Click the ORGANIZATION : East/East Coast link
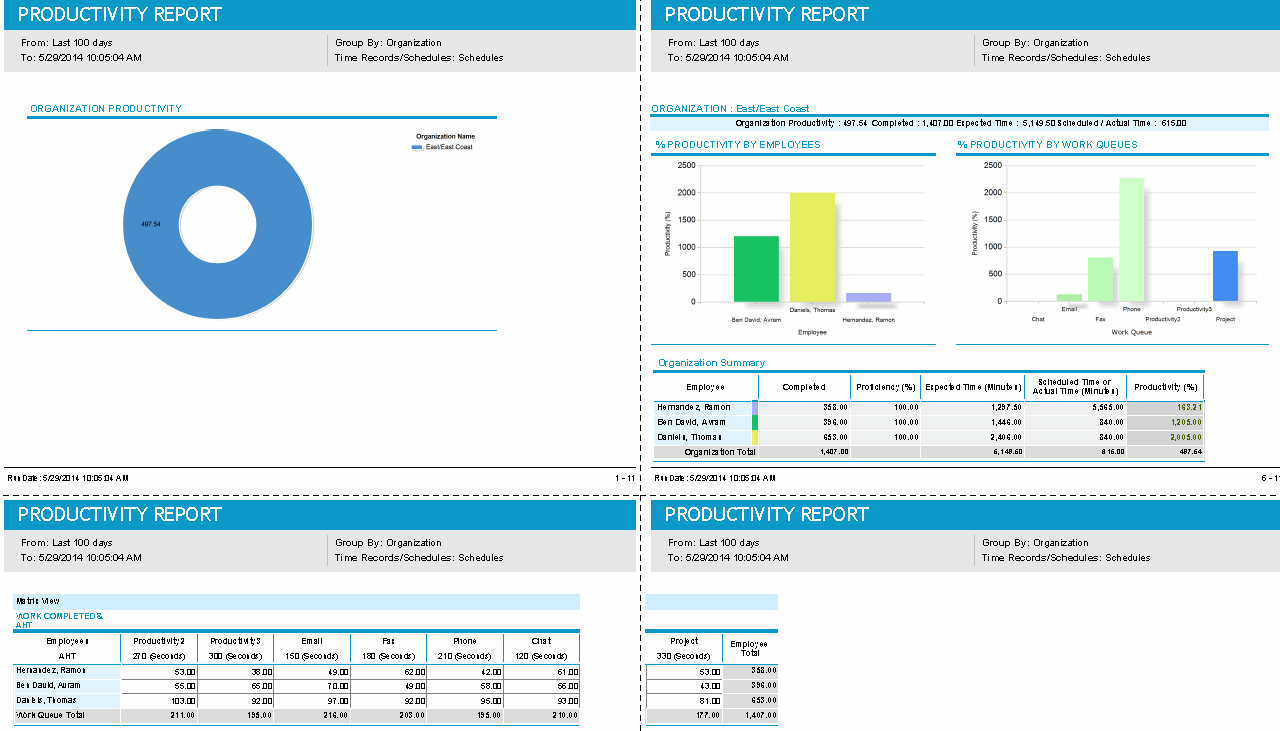The image size is (1280, 731). pyautogui.click(x=731, y=108)
